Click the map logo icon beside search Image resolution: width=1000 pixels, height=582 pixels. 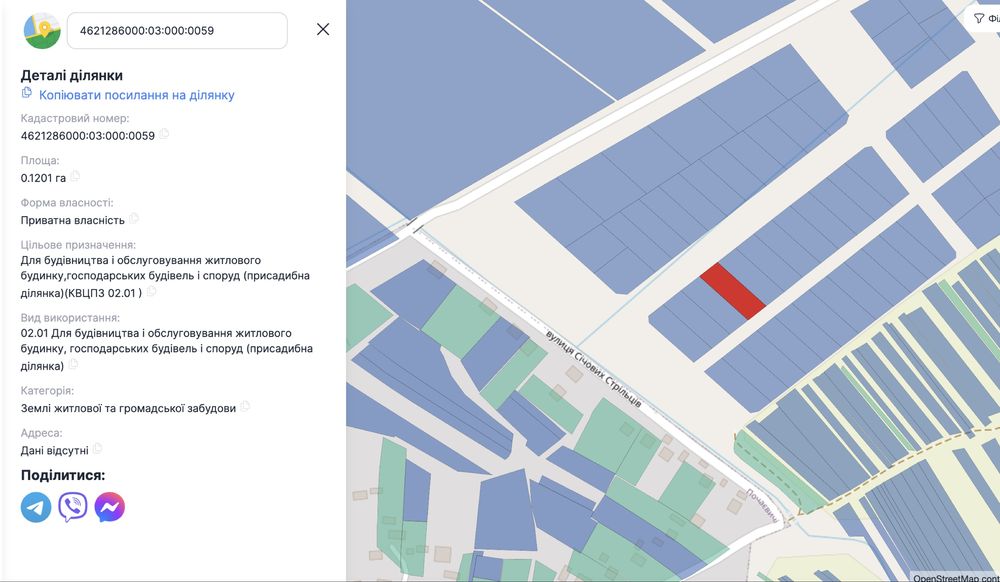click(x=42, y=30)
